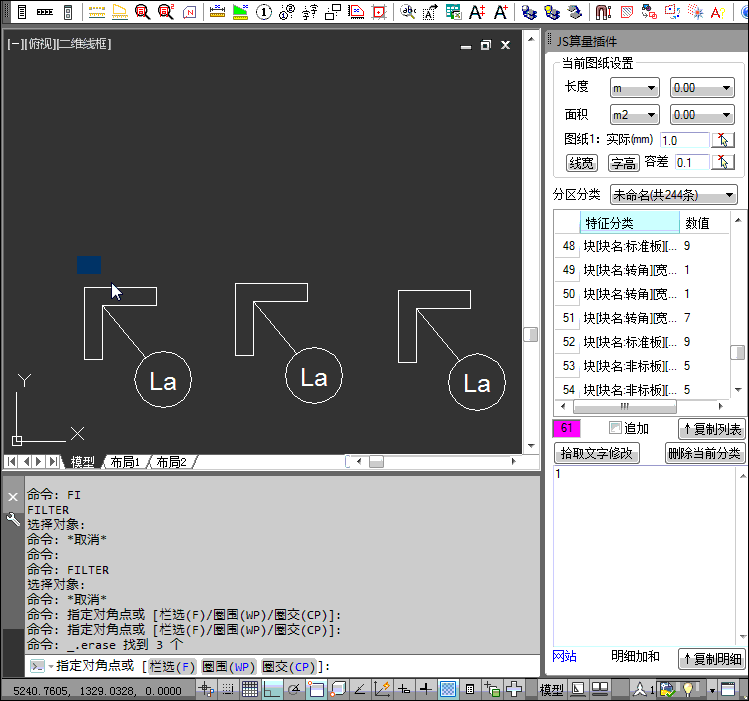
Task: Enable the 追加 checkbox
Action: pos(615,429)
